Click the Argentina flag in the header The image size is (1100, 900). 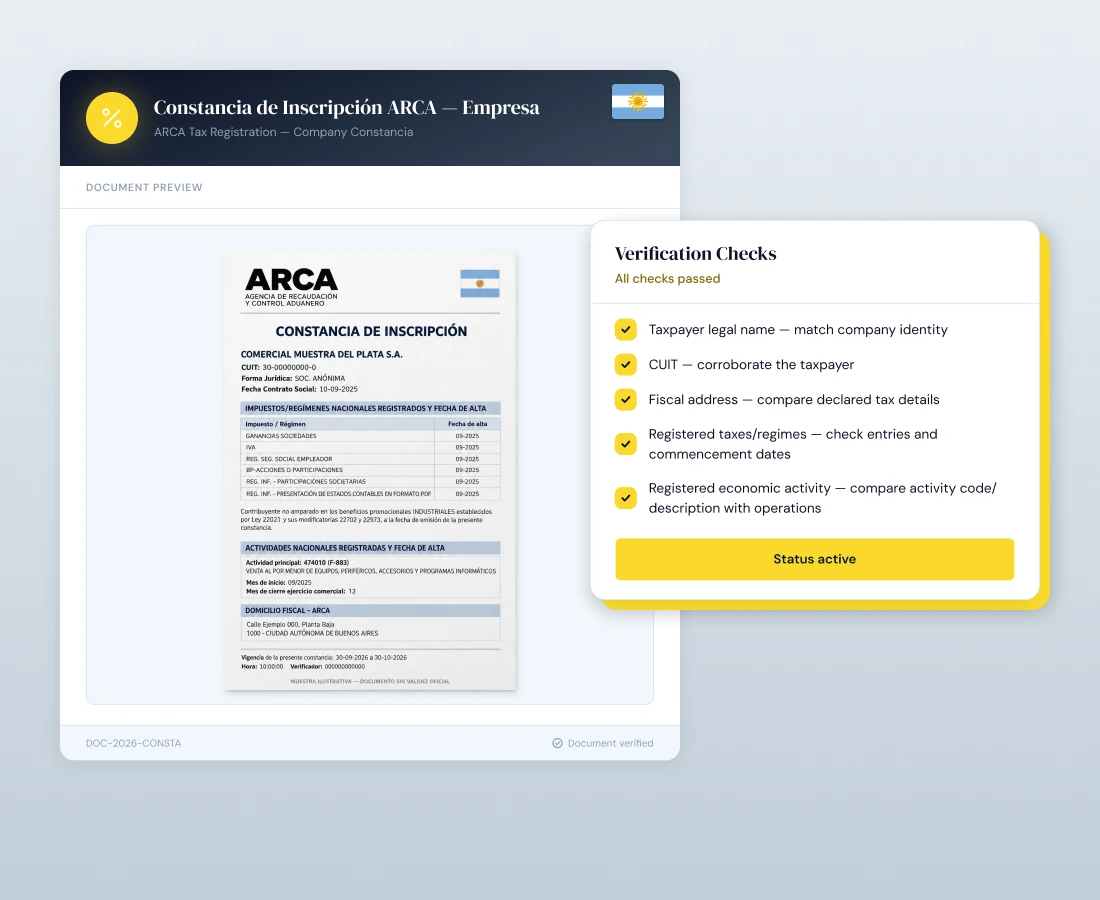click(x=638, y=102)
